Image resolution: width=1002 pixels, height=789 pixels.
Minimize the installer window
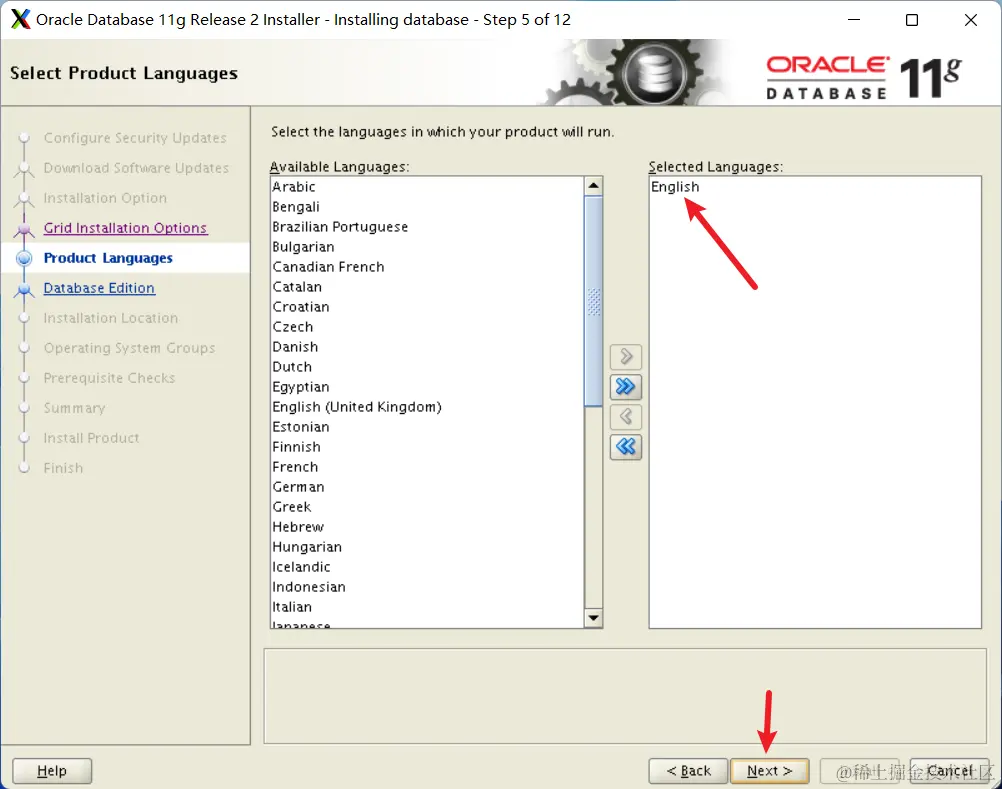854,20
